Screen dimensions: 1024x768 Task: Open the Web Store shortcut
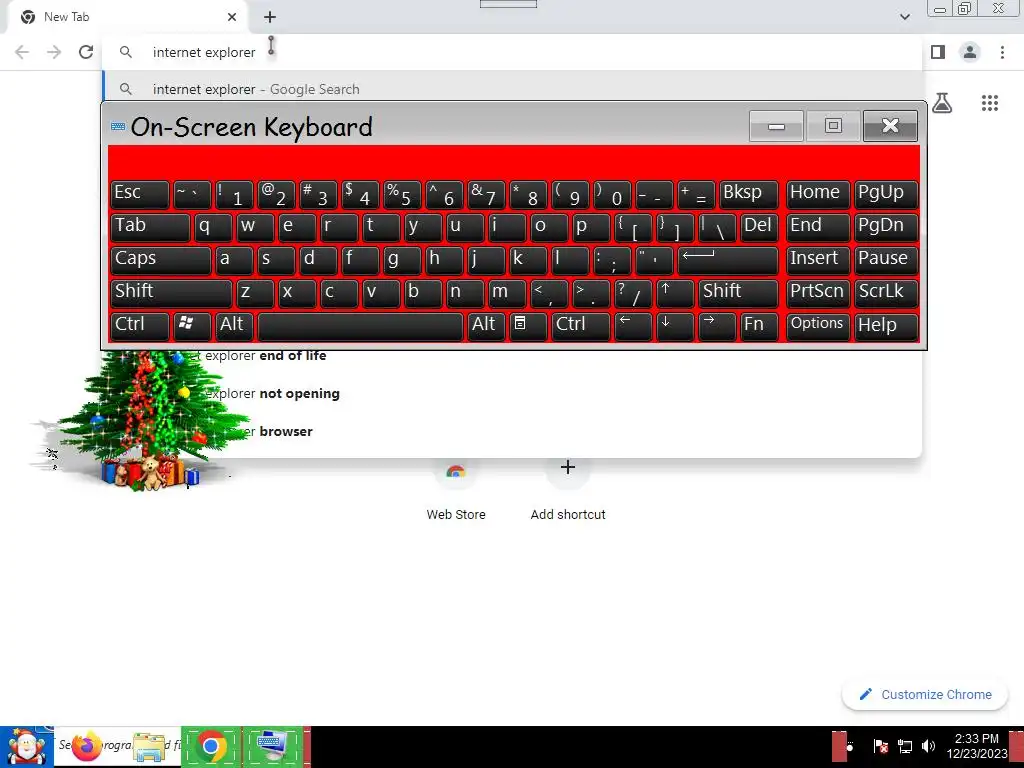[x=456, y=488]
